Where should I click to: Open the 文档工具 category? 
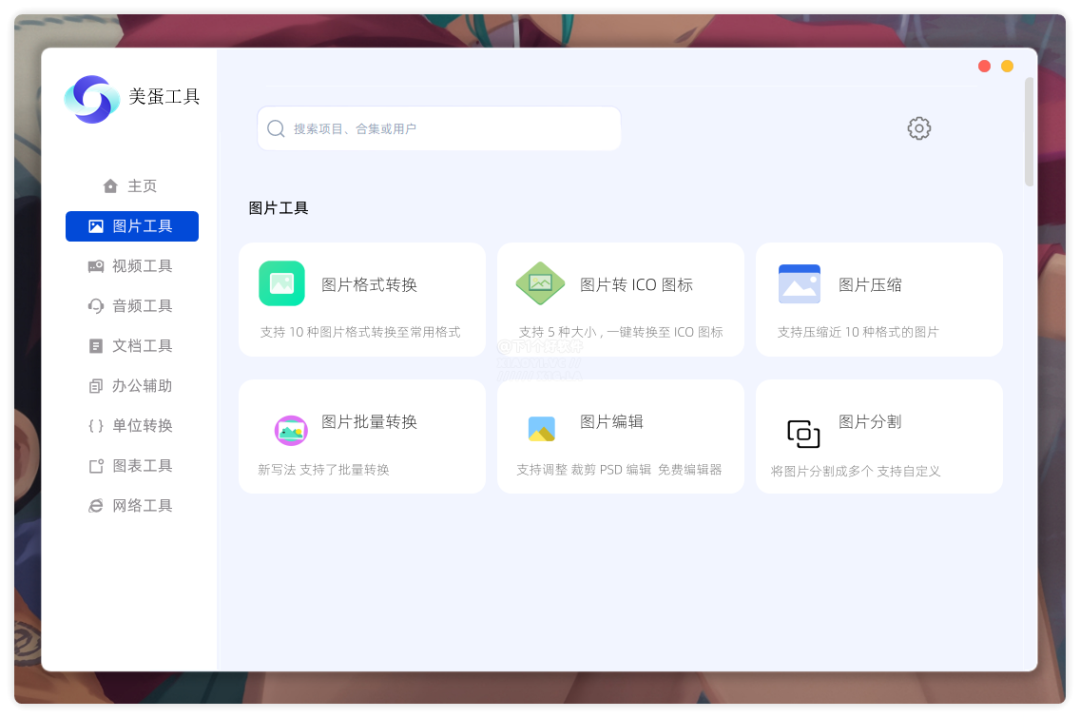click(140, 345)
